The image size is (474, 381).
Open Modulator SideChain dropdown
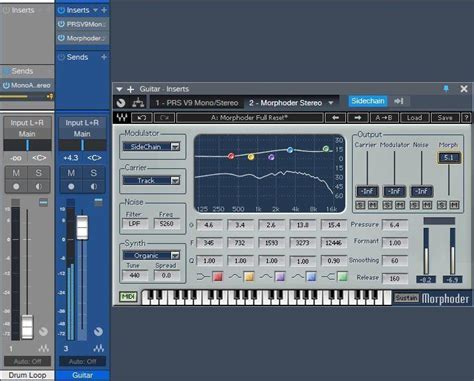pos(152,147)
